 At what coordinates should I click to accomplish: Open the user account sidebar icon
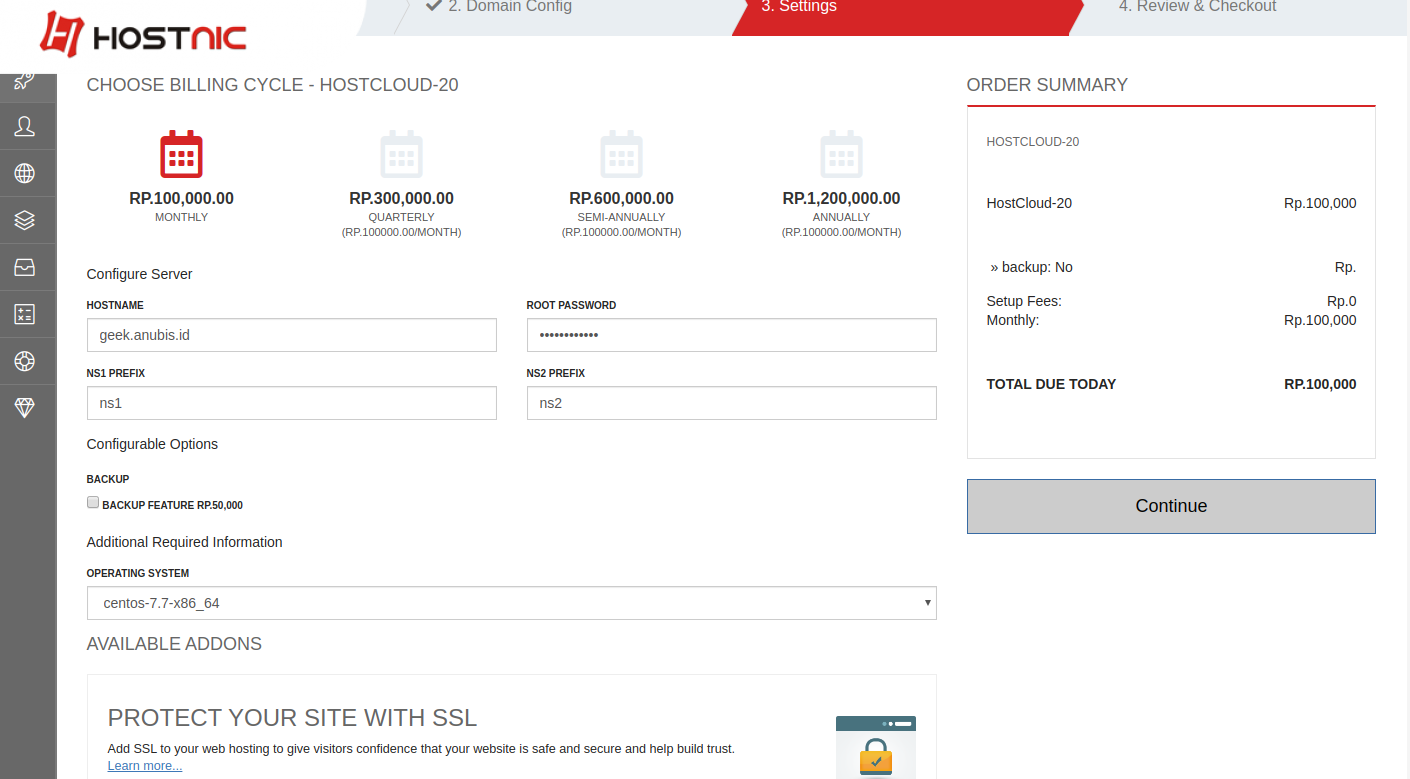(x=25, y=126)
